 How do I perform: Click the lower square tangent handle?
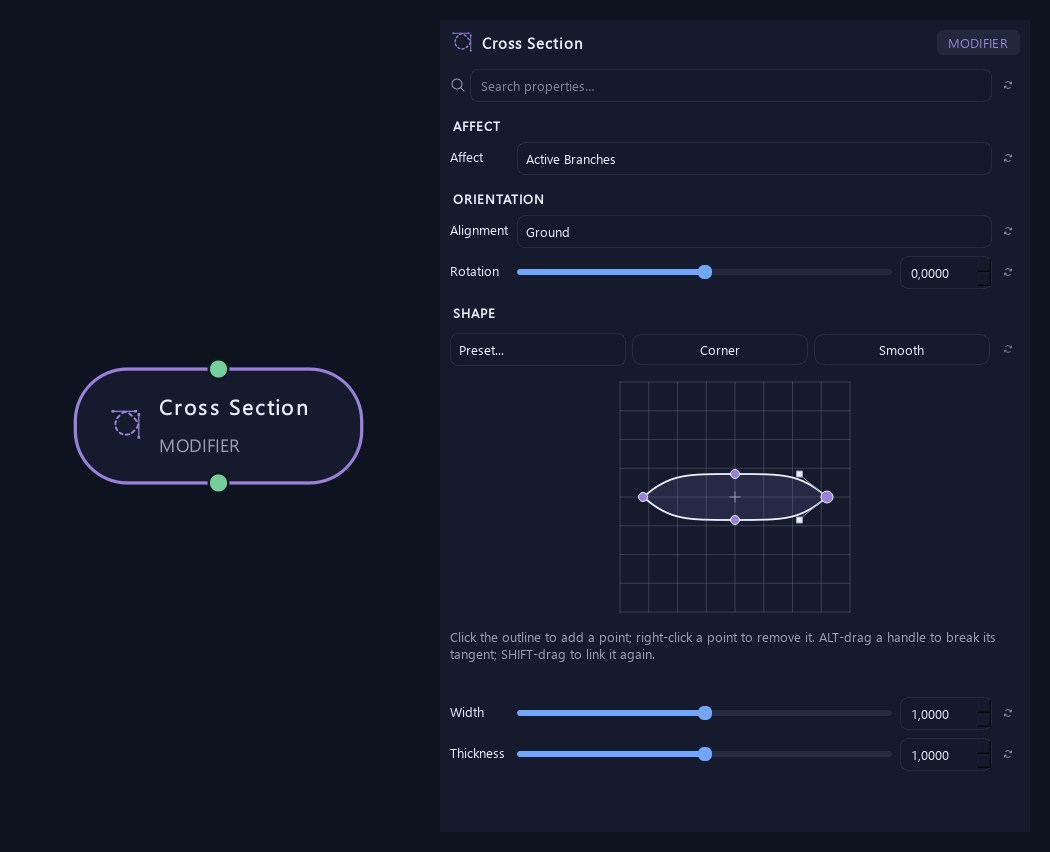pyautogui.click(x=799, y=520)
